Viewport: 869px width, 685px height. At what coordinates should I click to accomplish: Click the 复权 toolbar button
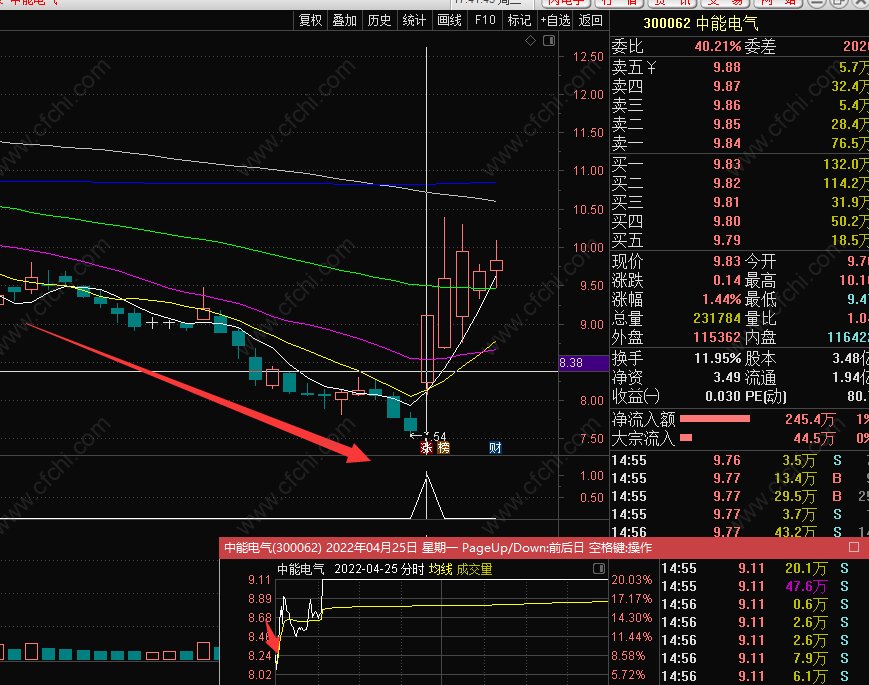coord(310,21)
